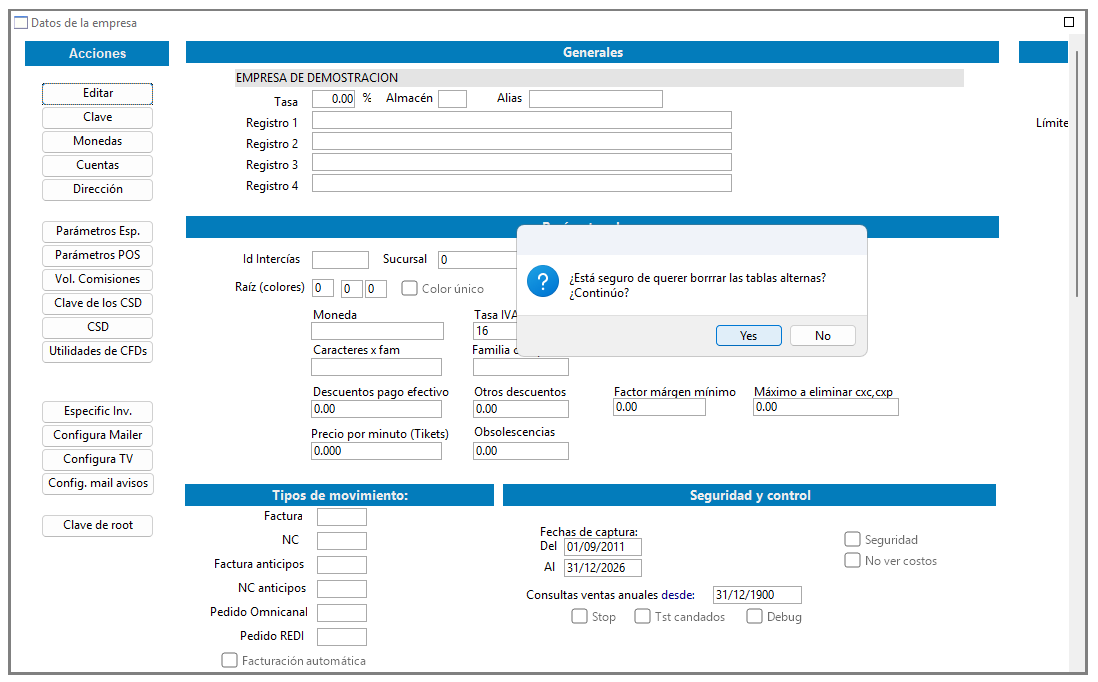Click the blue question mark icon
1098x682 pixels.
click(x=543, y=281)
